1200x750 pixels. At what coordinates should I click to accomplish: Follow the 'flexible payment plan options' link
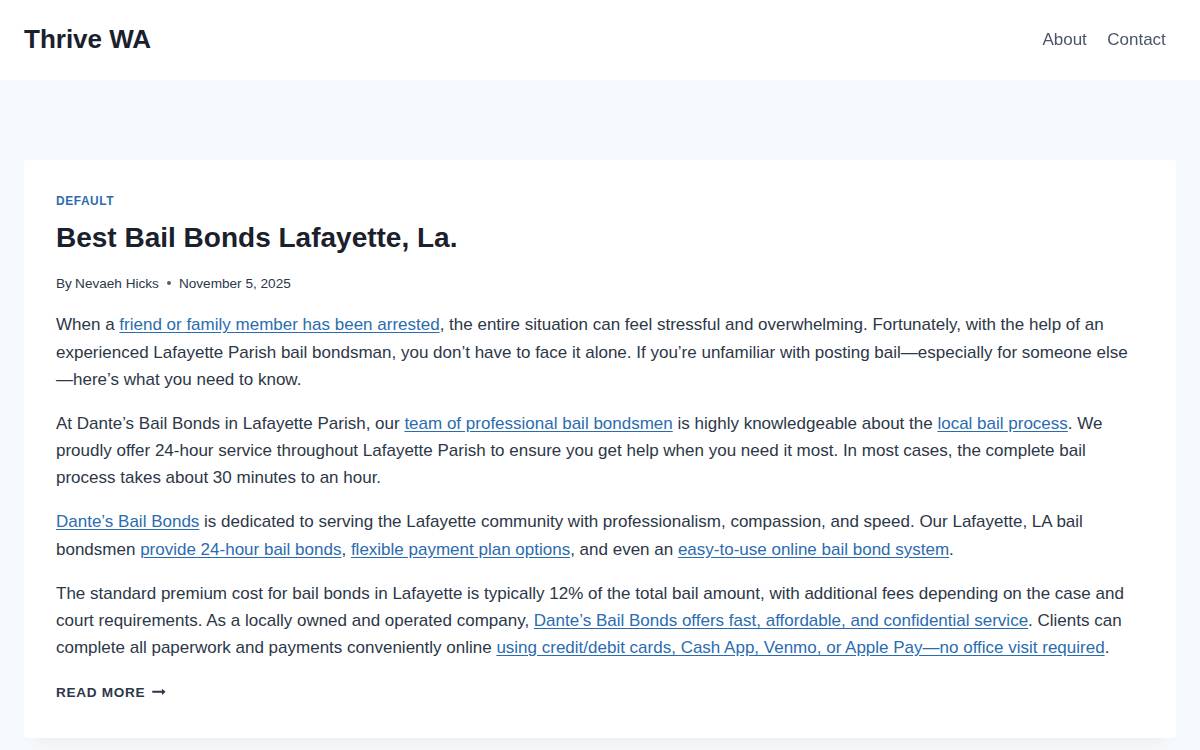coord(461,549)
